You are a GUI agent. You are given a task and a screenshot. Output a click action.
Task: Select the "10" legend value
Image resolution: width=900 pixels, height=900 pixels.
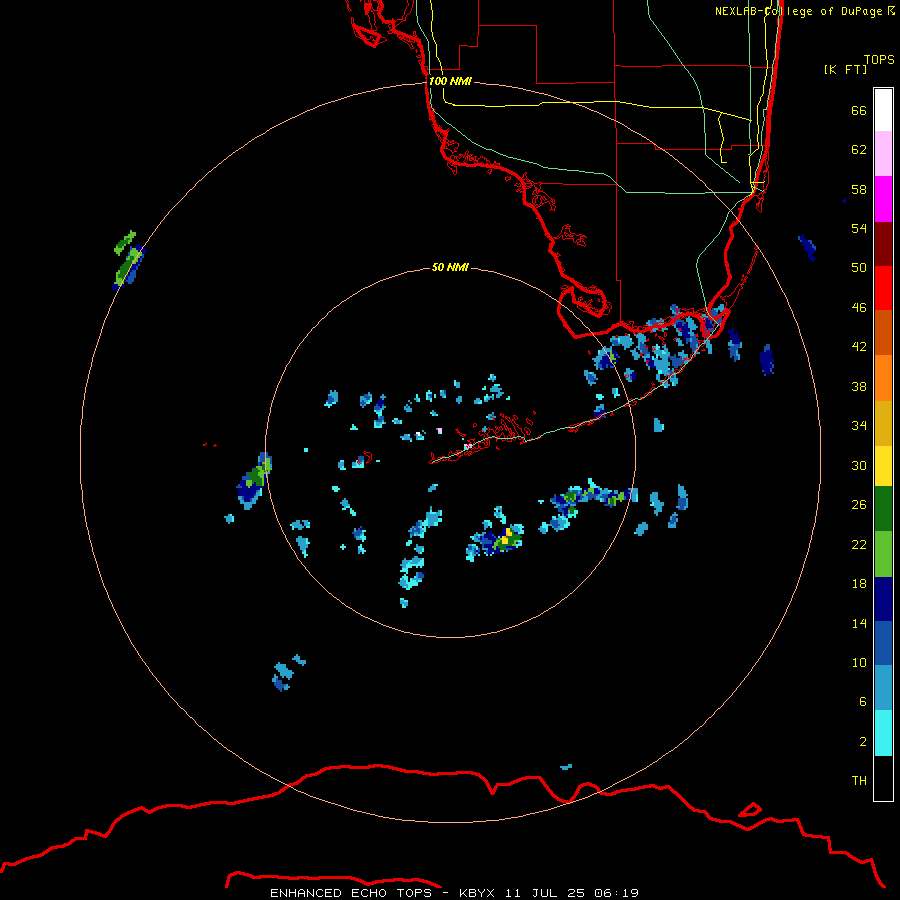pos(859,662)
